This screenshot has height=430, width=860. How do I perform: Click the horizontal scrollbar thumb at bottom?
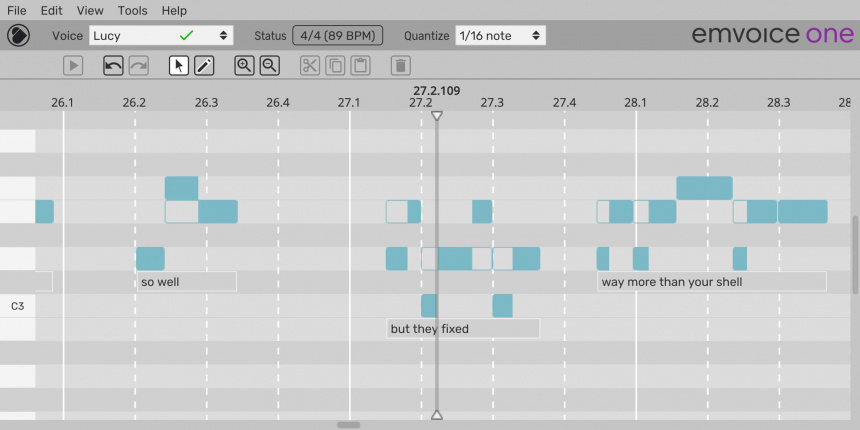tap(349, 425)
